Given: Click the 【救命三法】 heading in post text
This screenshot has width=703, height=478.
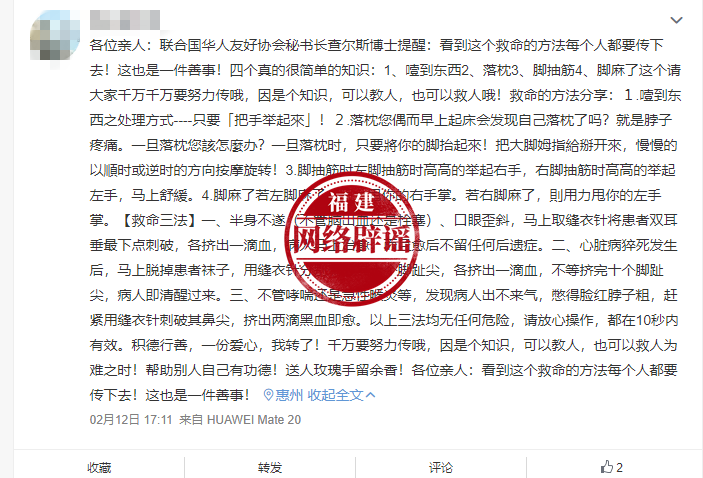Looking at the screenshot, I should point(159,220).
